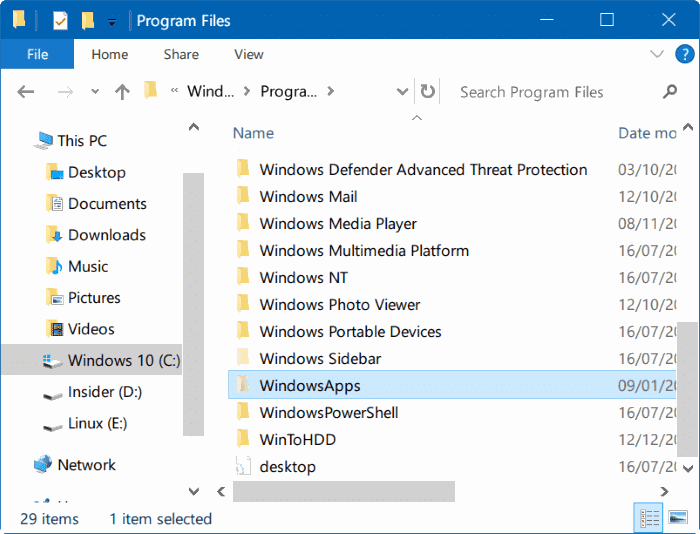Viewport: 700px width, 534px height.
Task: Select the Windows 10 (C:) drive
Action: click(x=91, y=360)
